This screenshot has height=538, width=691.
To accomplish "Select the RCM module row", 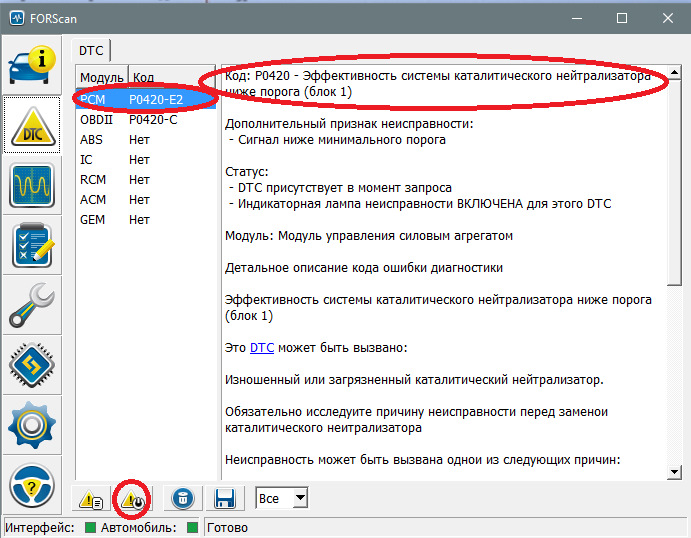I will pyautogui.click(x=146, y=180).
